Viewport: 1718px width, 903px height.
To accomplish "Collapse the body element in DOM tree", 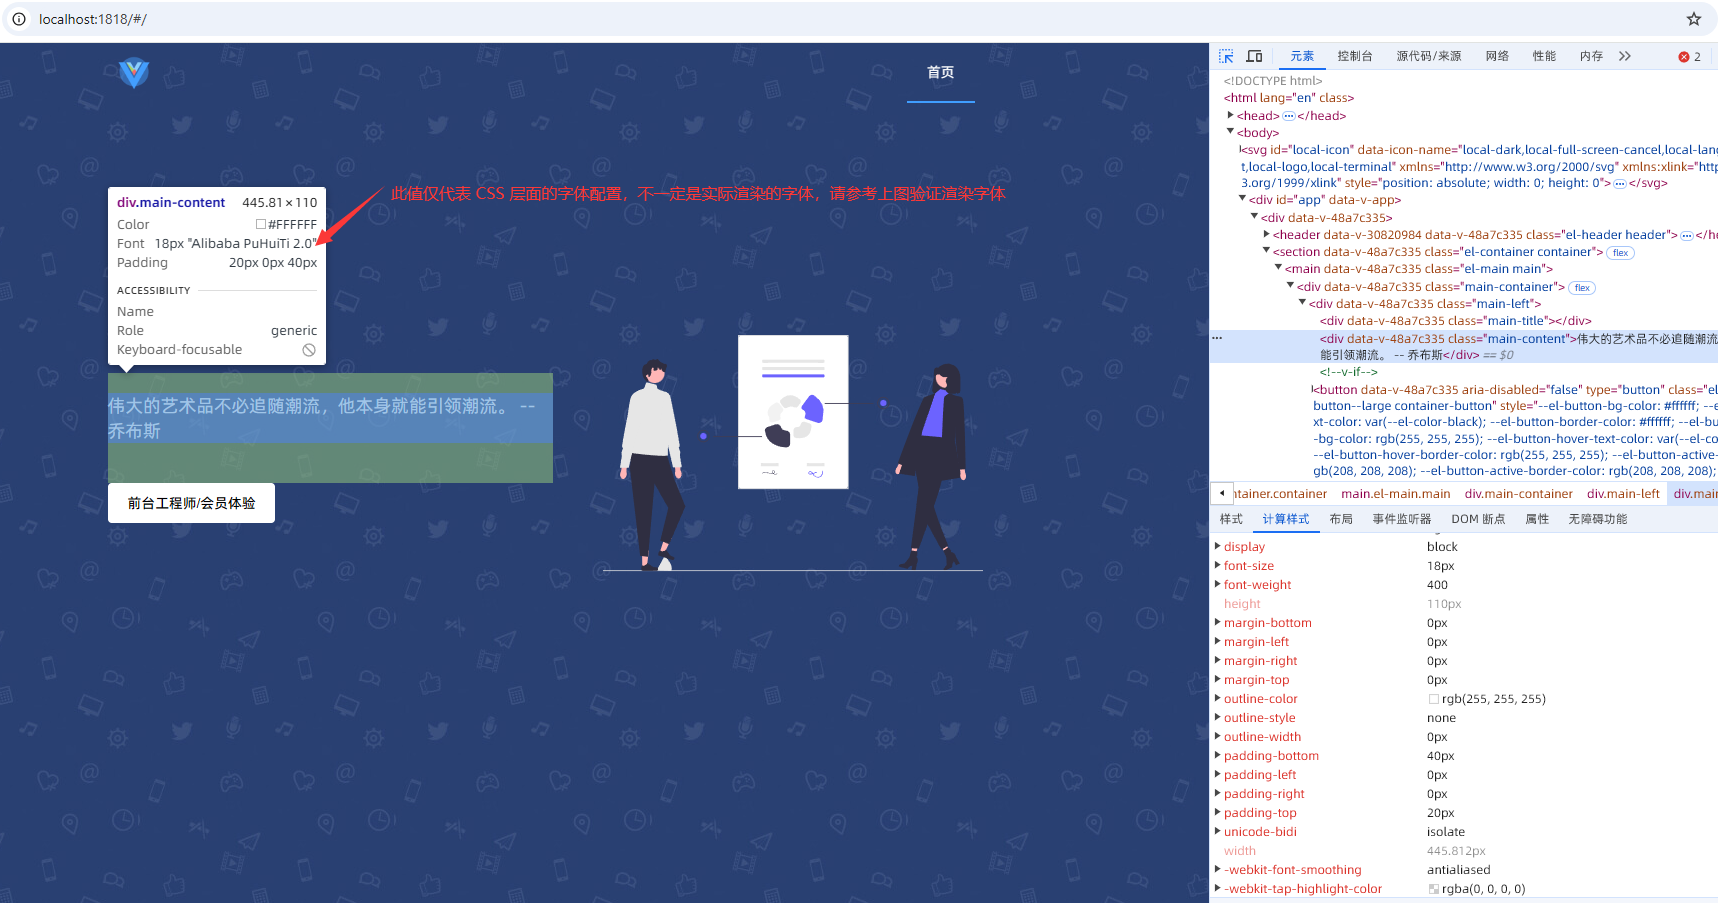I will [1231, 132].
